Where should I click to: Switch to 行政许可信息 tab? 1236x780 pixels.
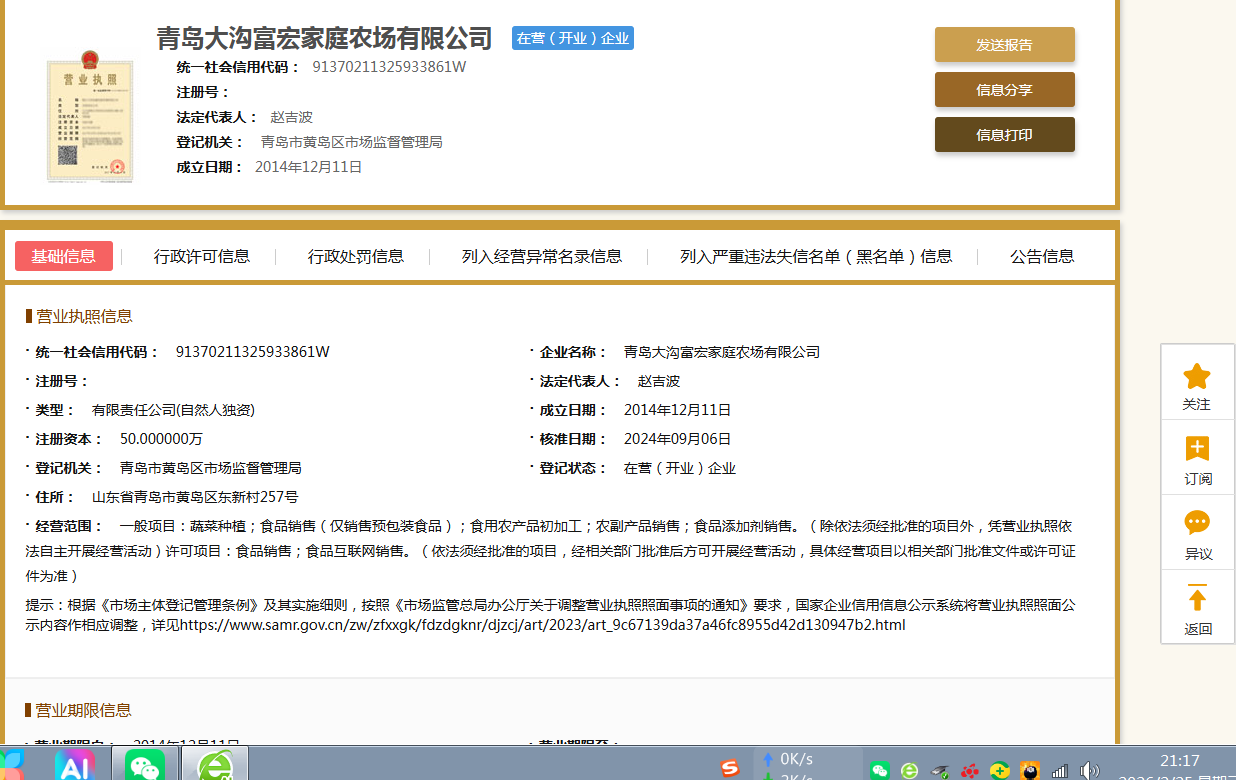point(202,256)
